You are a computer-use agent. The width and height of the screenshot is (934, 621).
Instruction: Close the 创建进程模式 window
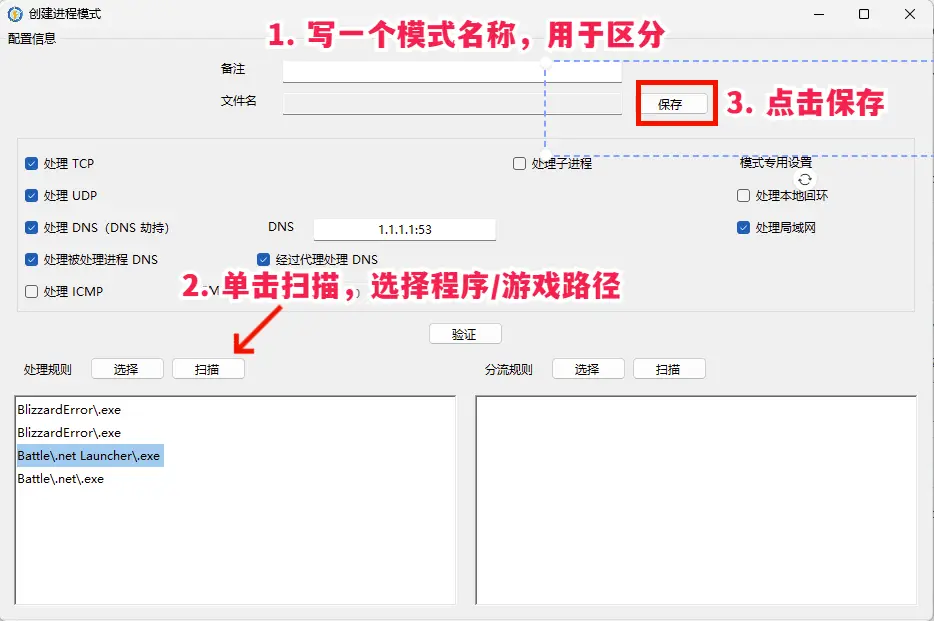pos(910,14)
